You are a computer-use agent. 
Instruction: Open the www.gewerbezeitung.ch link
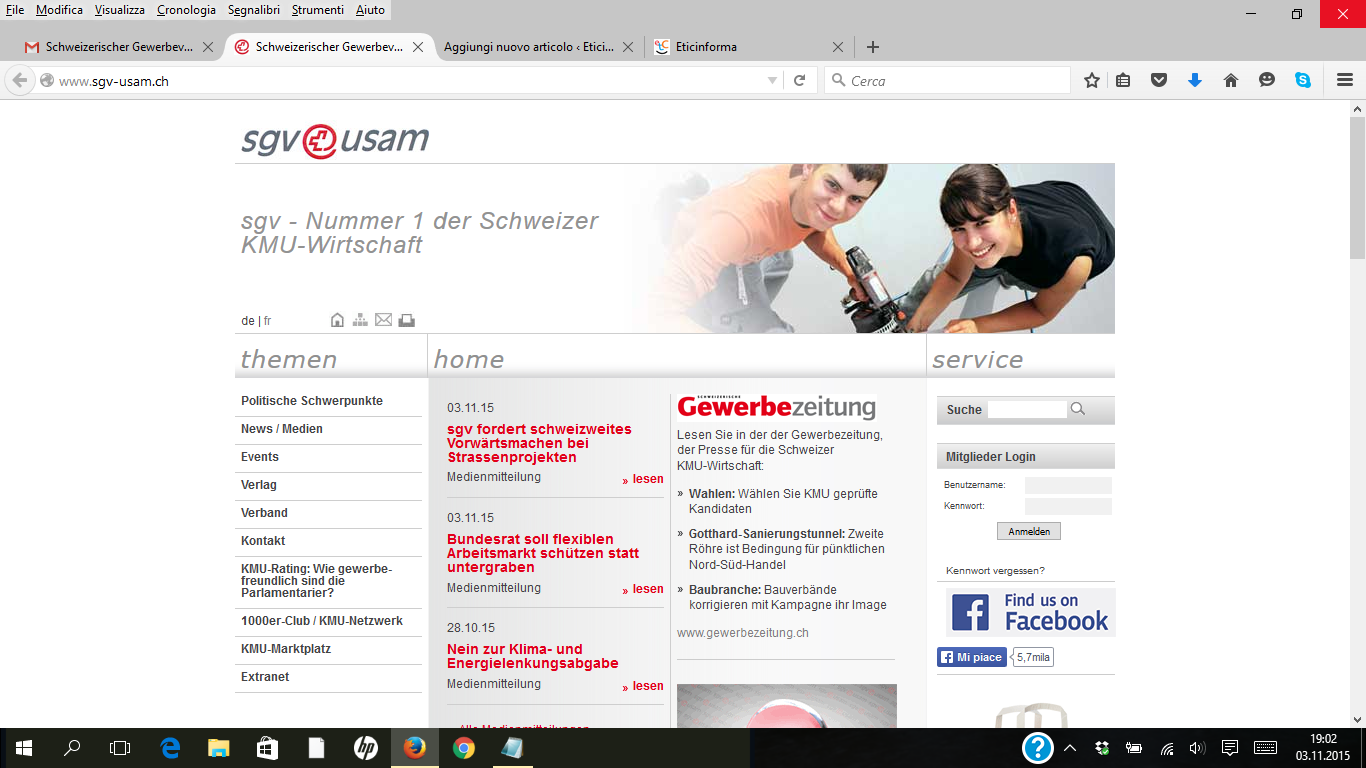click(743, 633)
